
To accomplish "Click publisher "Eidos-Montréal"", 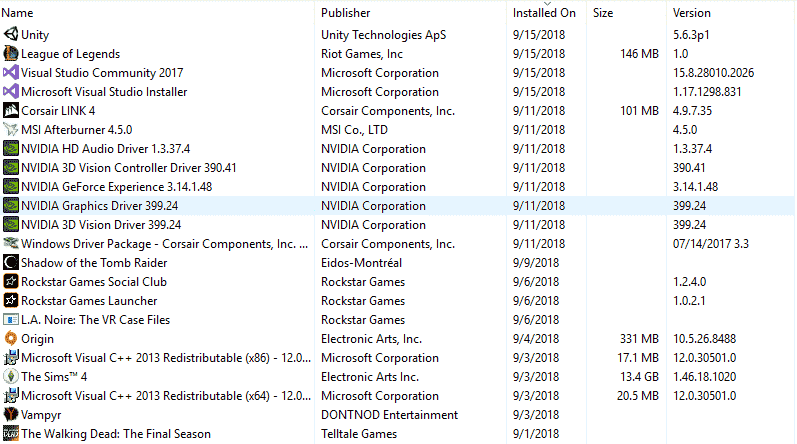I will 361,263.
